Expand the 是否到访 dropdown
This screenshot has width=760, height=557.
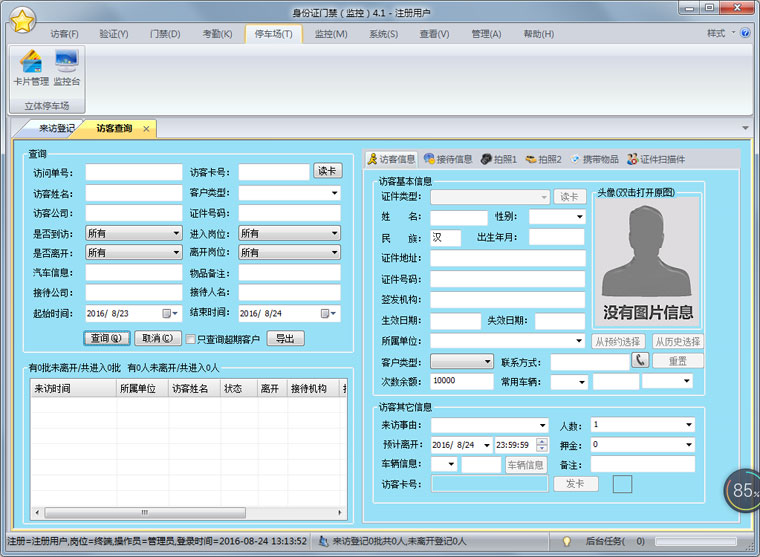click(x=176, y=233)
